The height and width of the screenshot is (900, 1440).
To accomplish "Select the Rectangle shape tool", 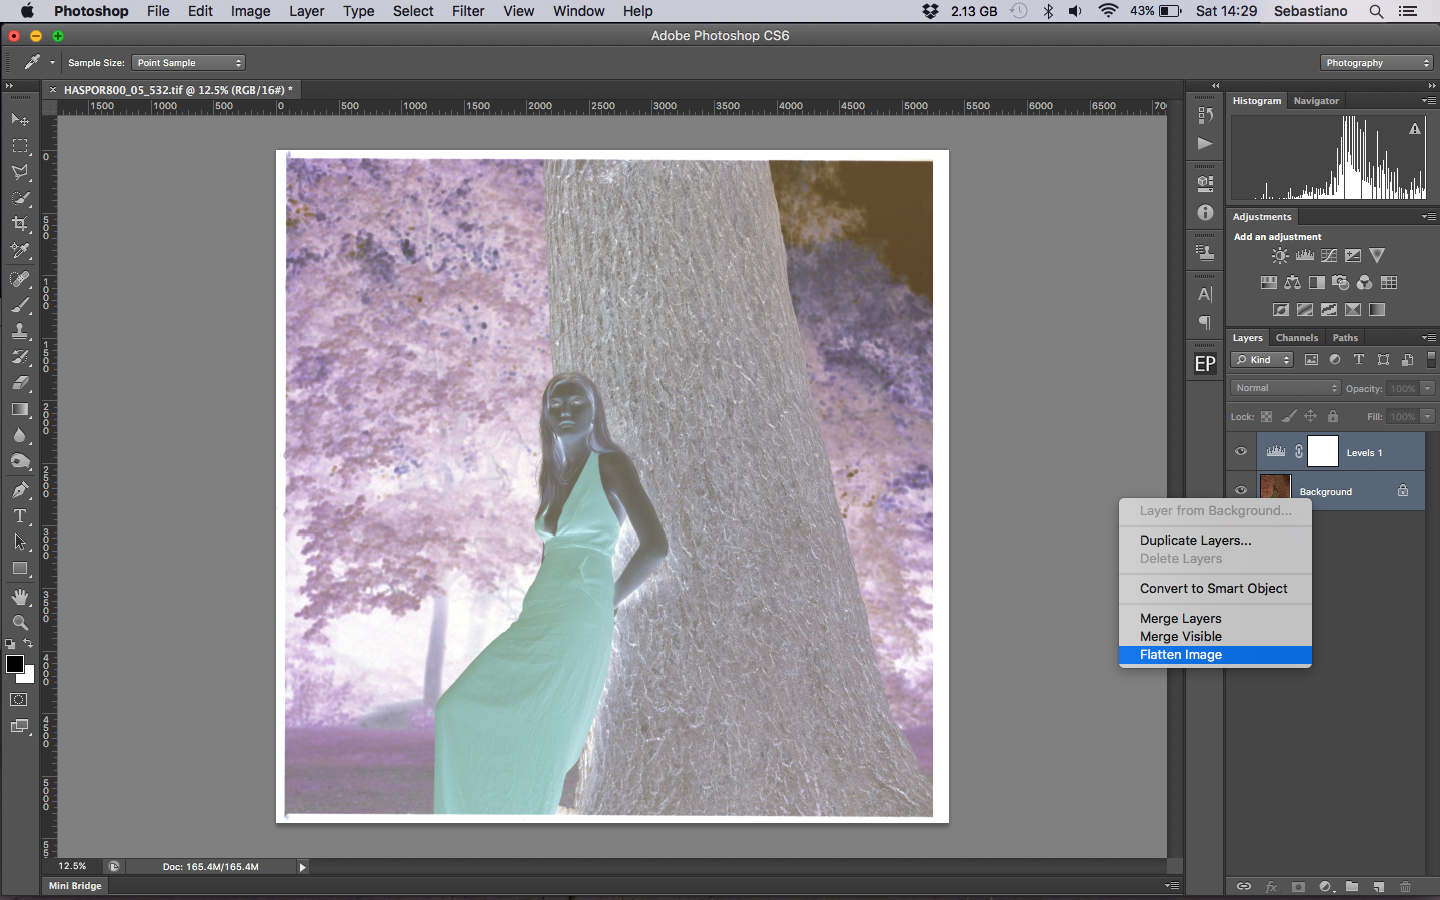I will pos(20,568).
